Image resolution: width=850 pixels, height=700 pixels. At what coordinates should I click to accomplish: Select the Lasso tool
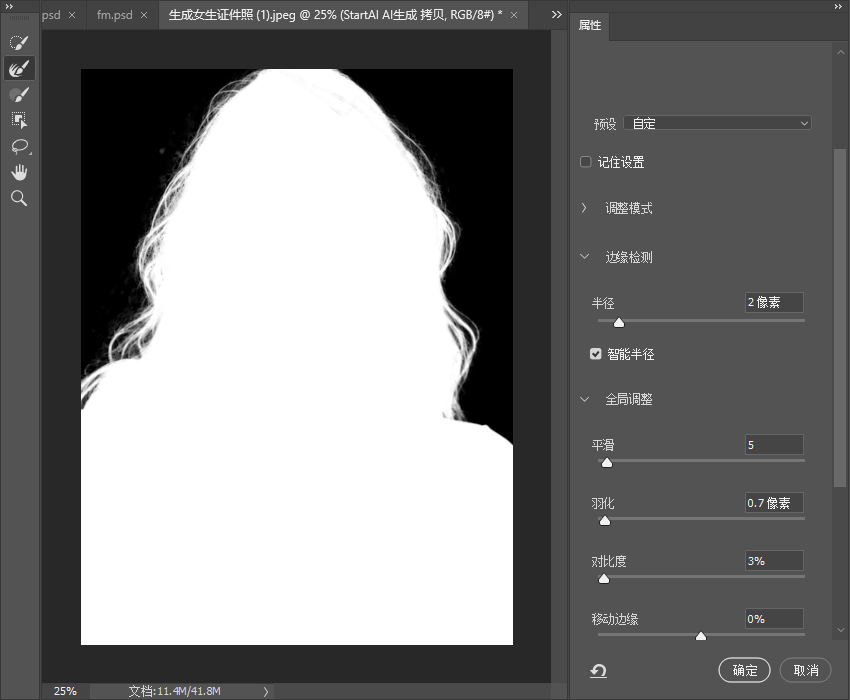pos(20,146)
